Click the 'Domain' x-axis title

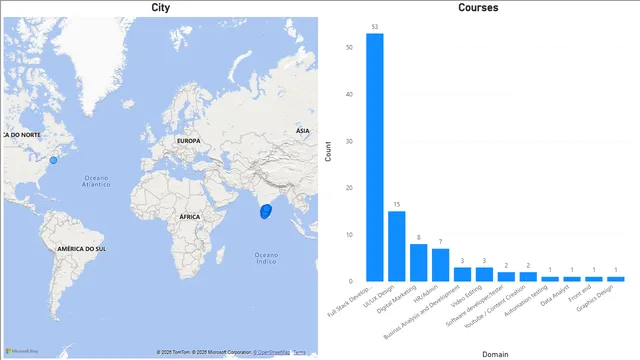495,354
